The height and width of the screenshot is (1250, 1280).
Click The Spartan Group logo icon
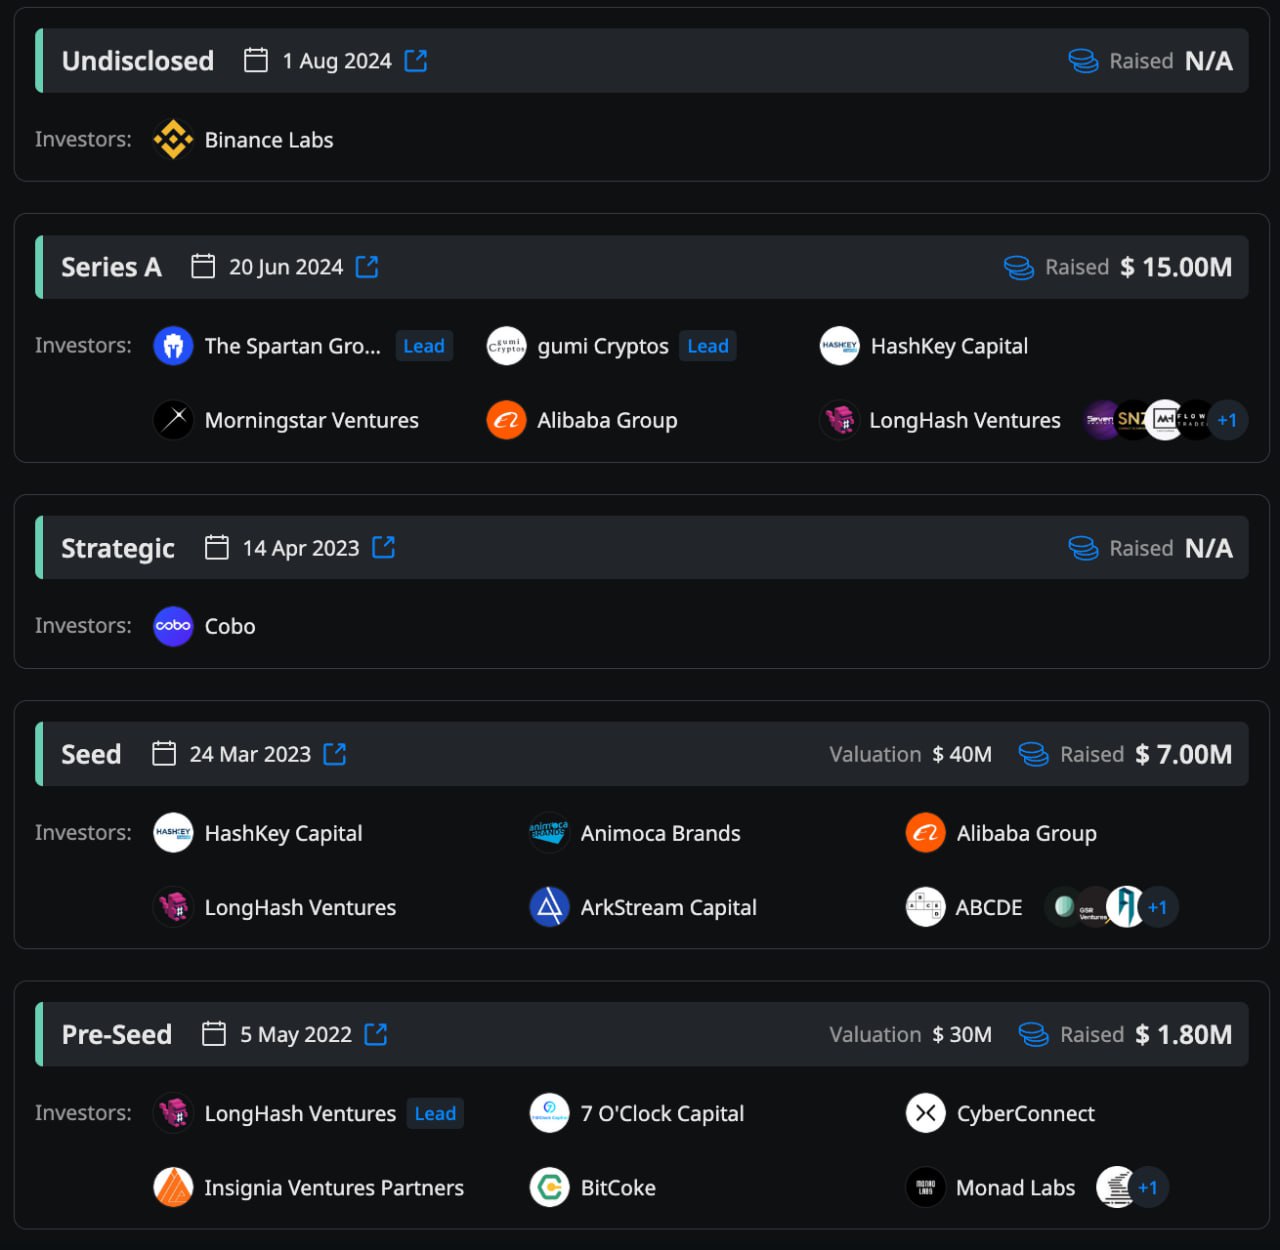click(x=173, y=346)
